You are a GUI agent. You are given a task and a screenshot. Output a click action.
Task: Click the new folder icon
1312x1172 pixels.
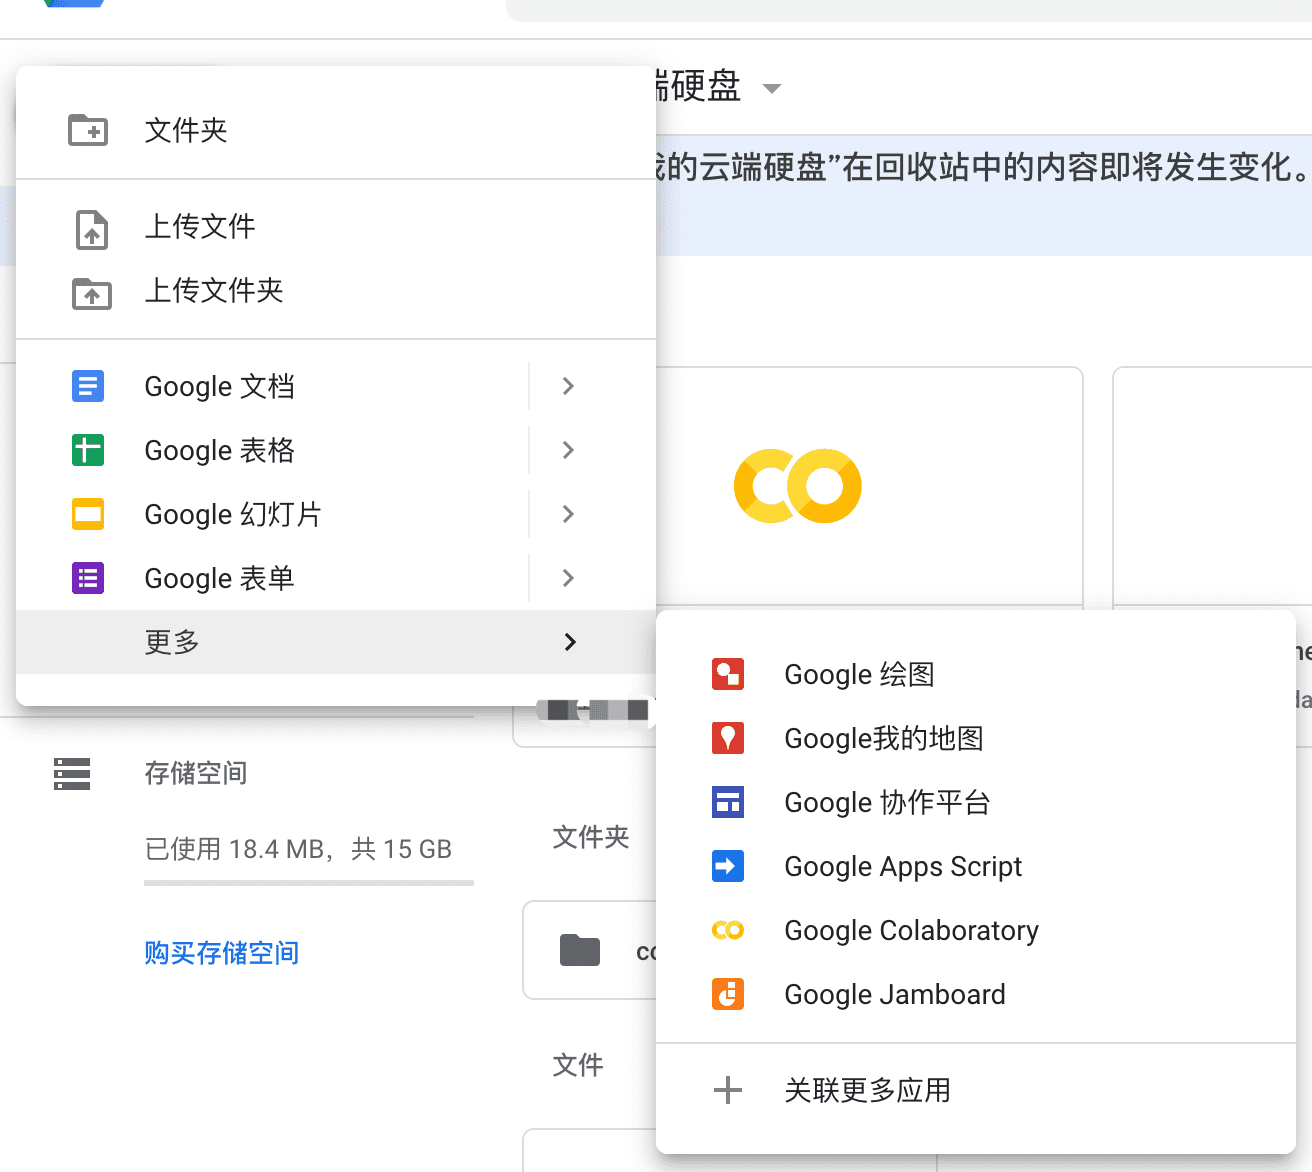pos(88,130)
